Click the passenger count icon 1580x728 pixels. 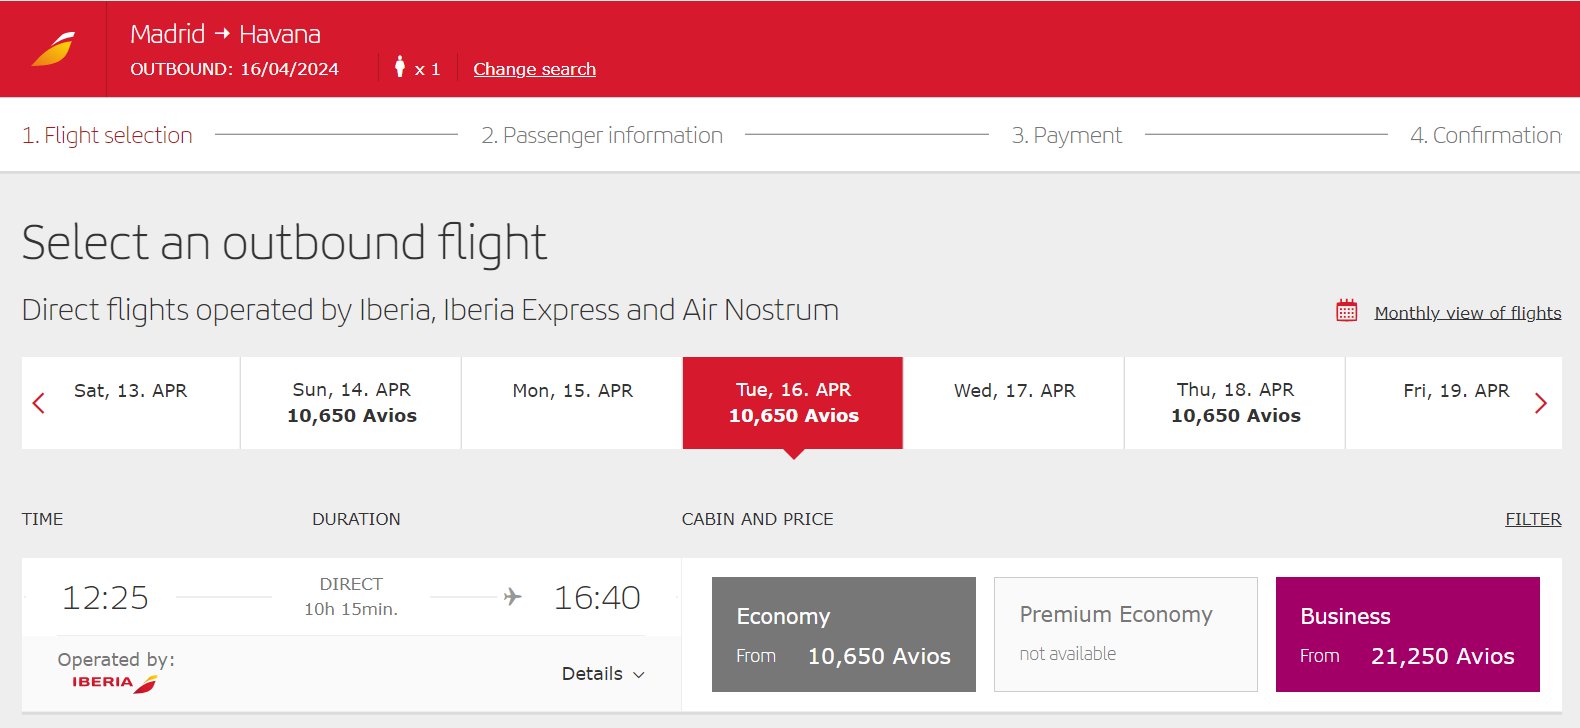tap(400, 67)
